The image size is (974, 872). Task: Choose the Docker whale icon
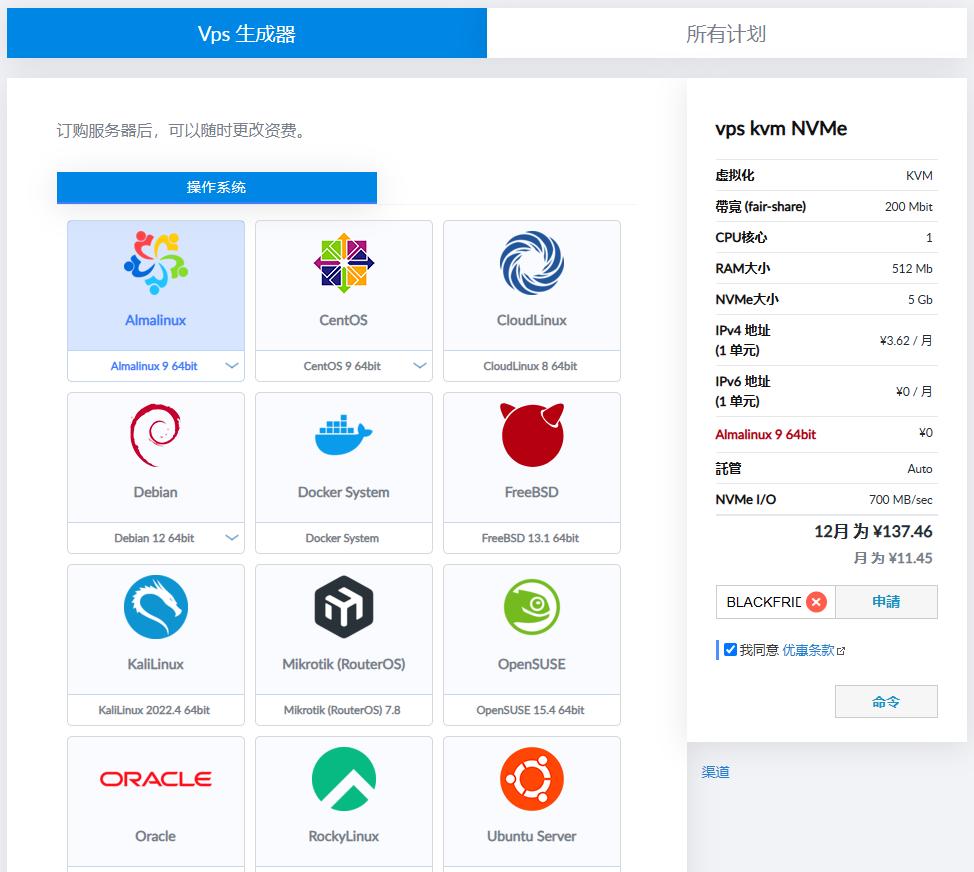click(343, 435)
